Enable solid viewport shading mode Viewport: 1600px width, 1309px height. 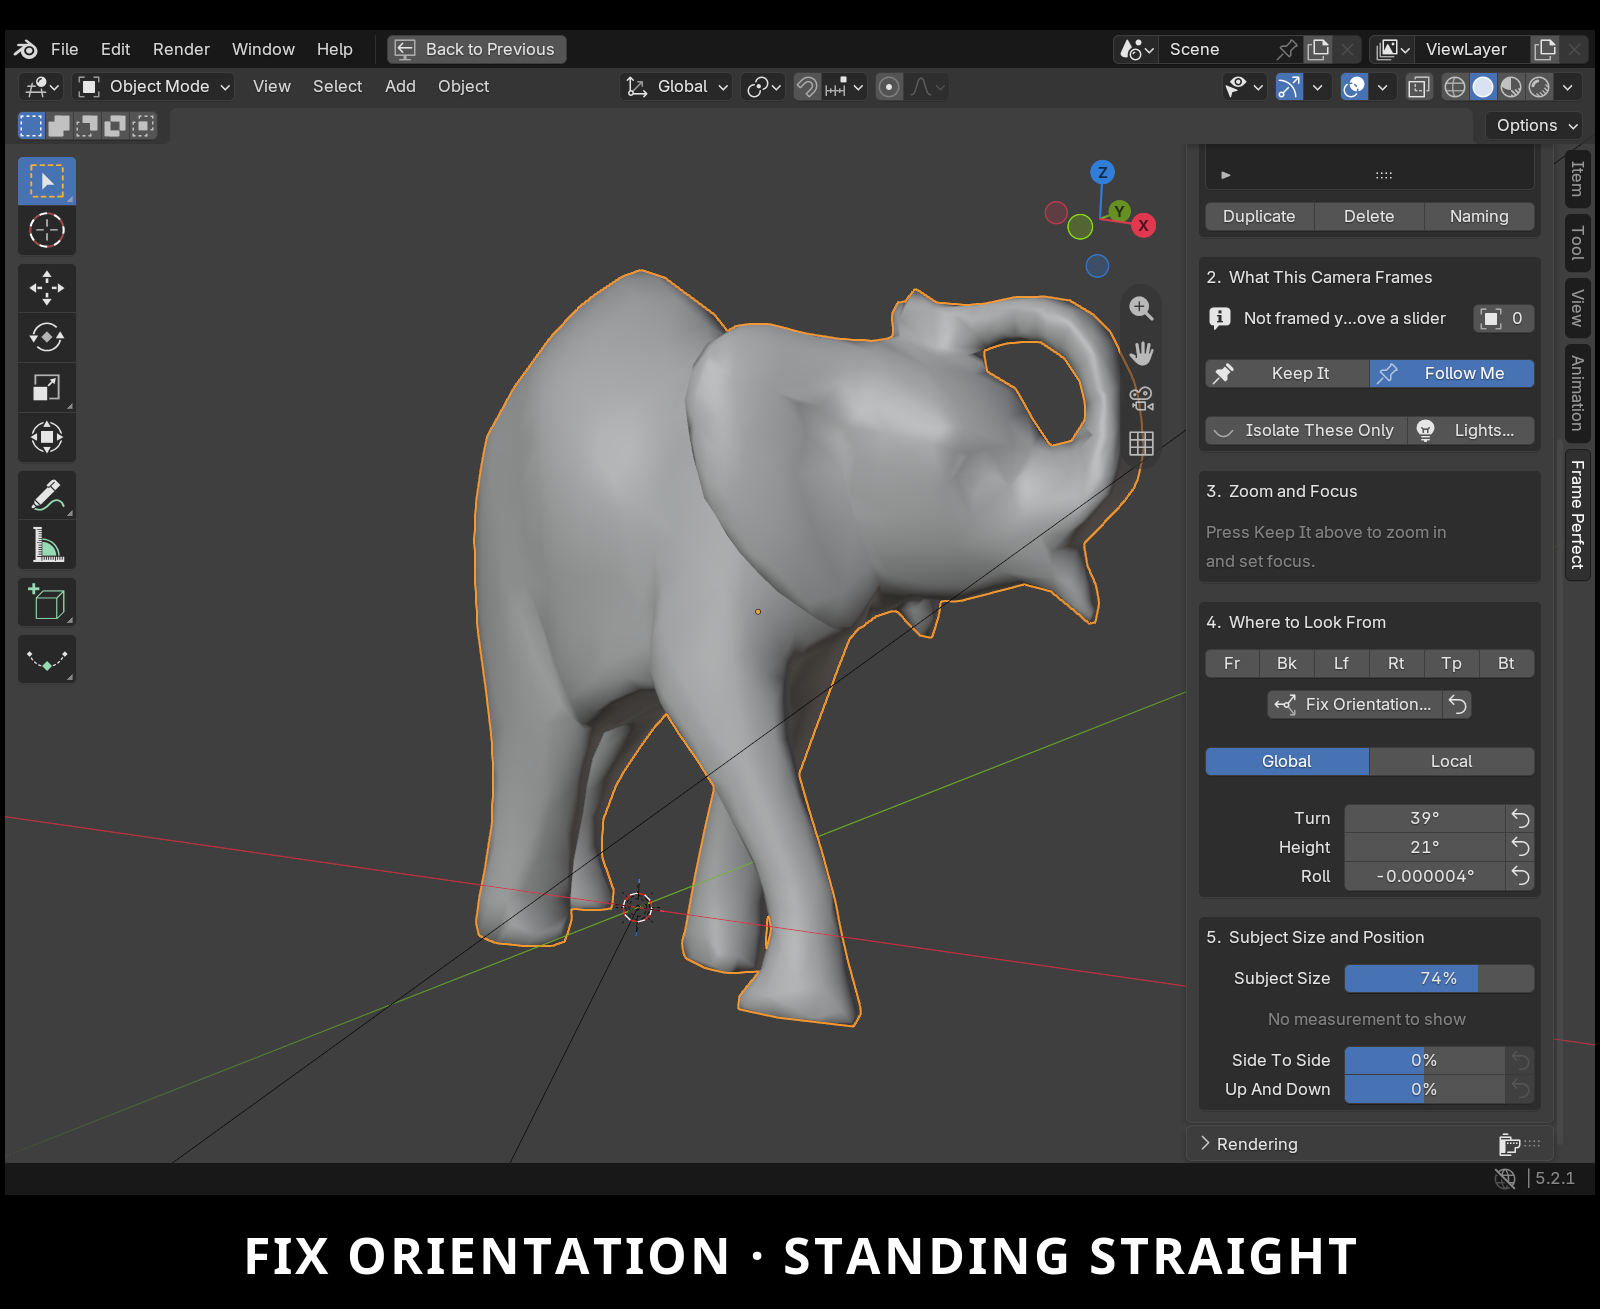pos(1483,87)
